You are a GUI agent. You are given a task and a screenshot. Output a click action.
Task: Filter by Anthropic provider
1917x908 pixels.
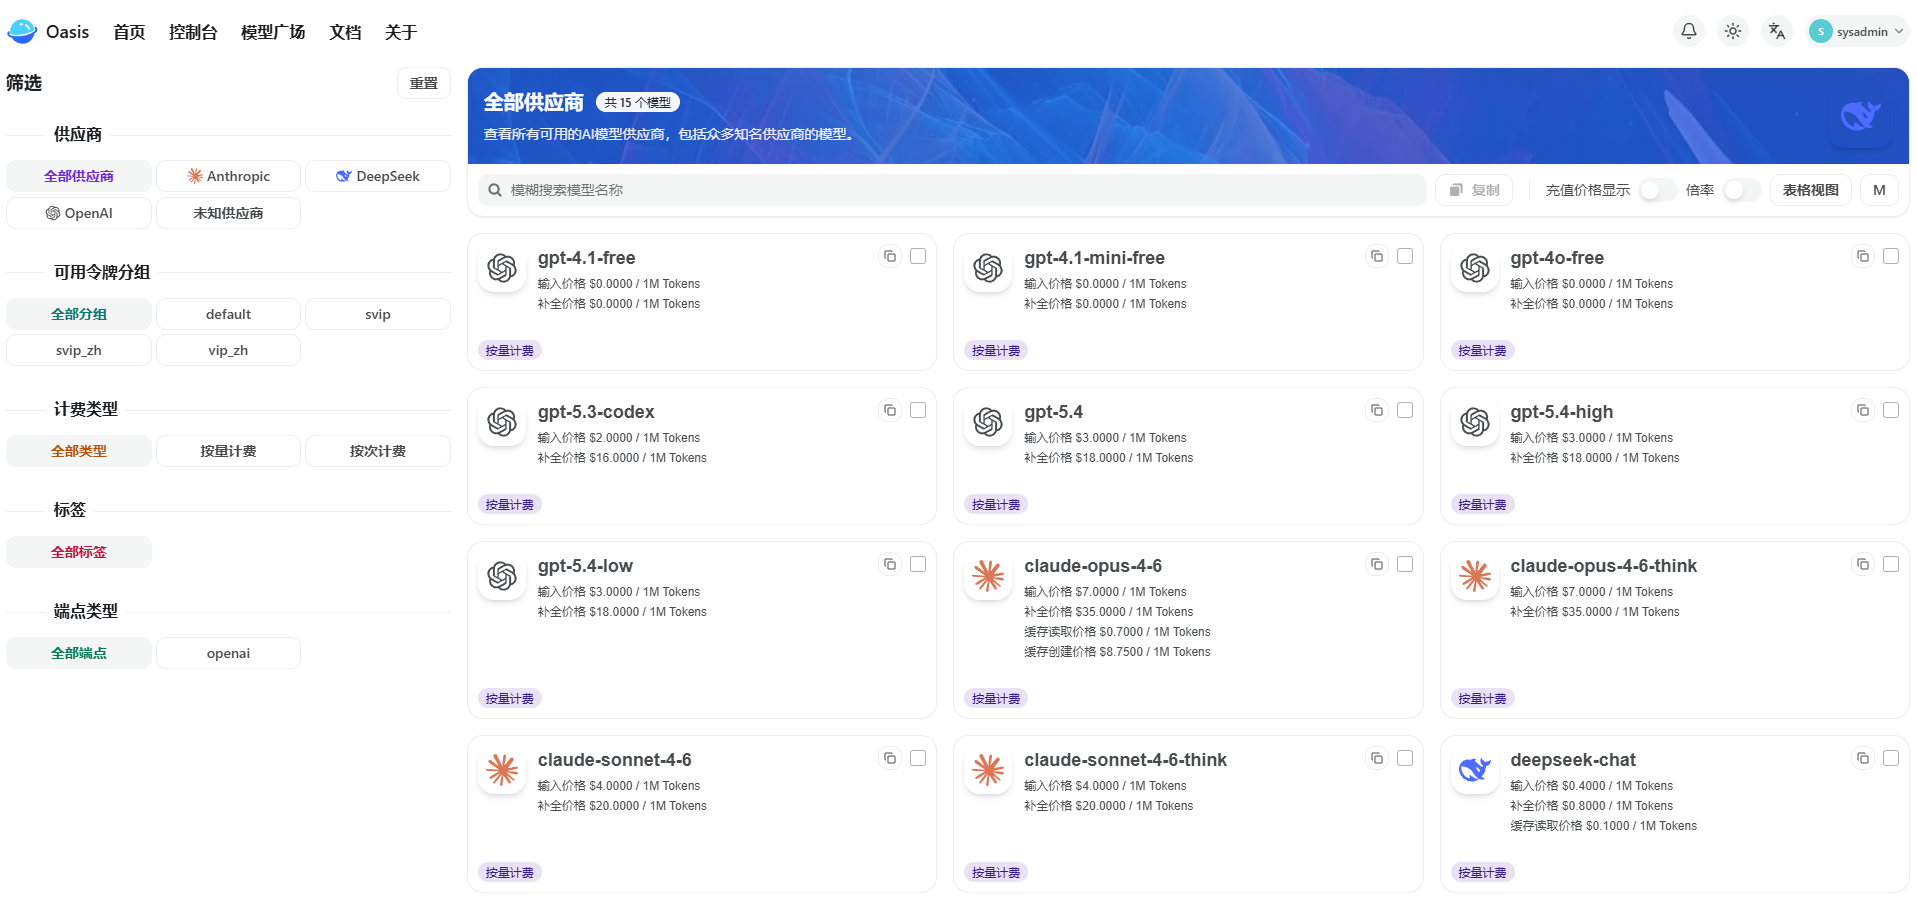[x=228, y=176]
